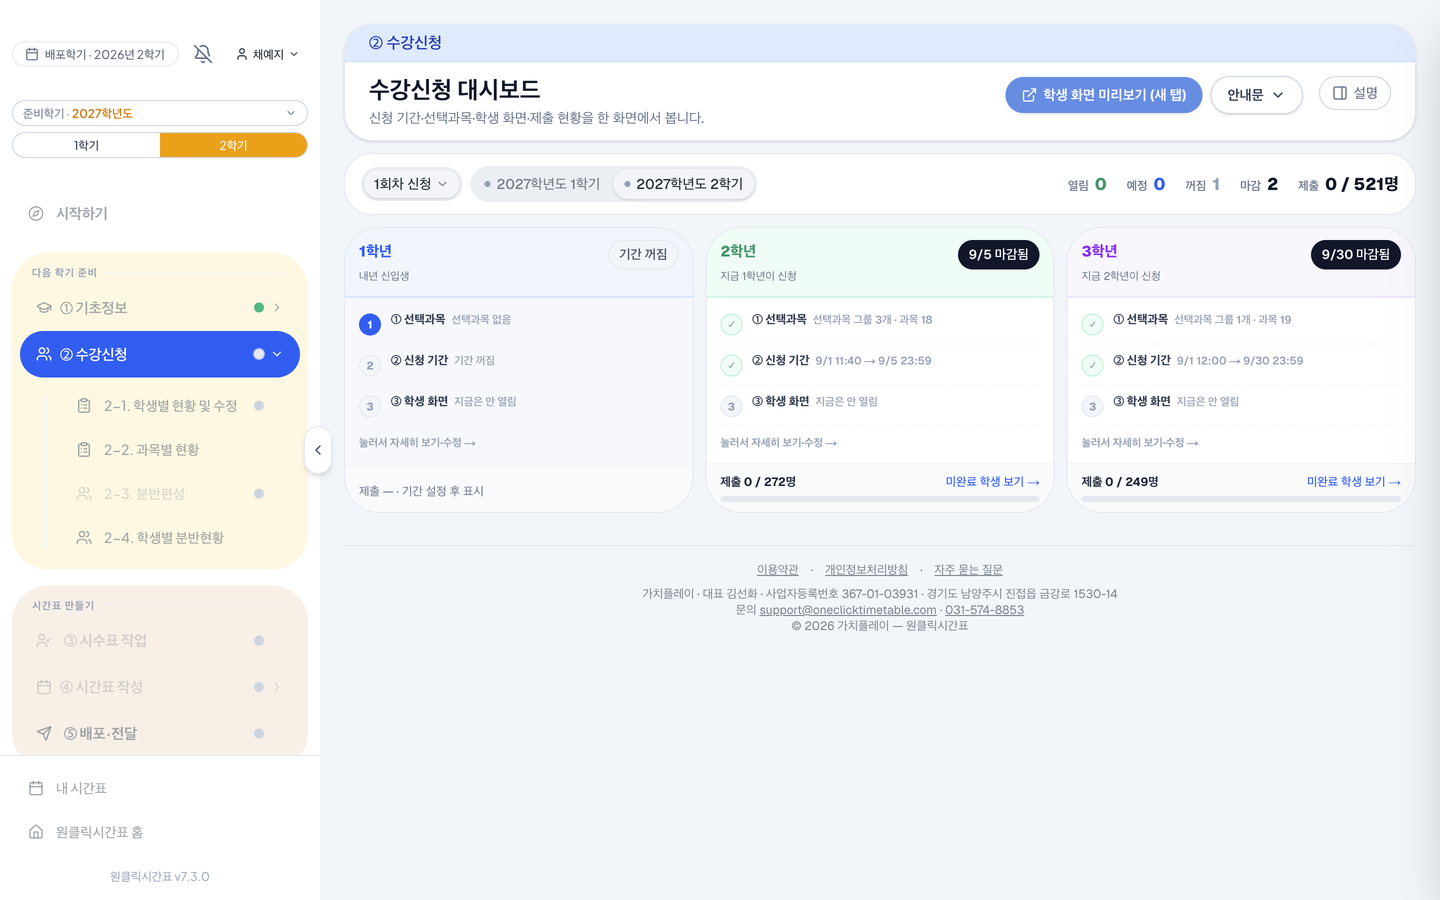Click the clipboard icon for 2-1. 학생별 현황 및 수정
The width and height of the screenshot is (1440, 900).
click(84, 405)
